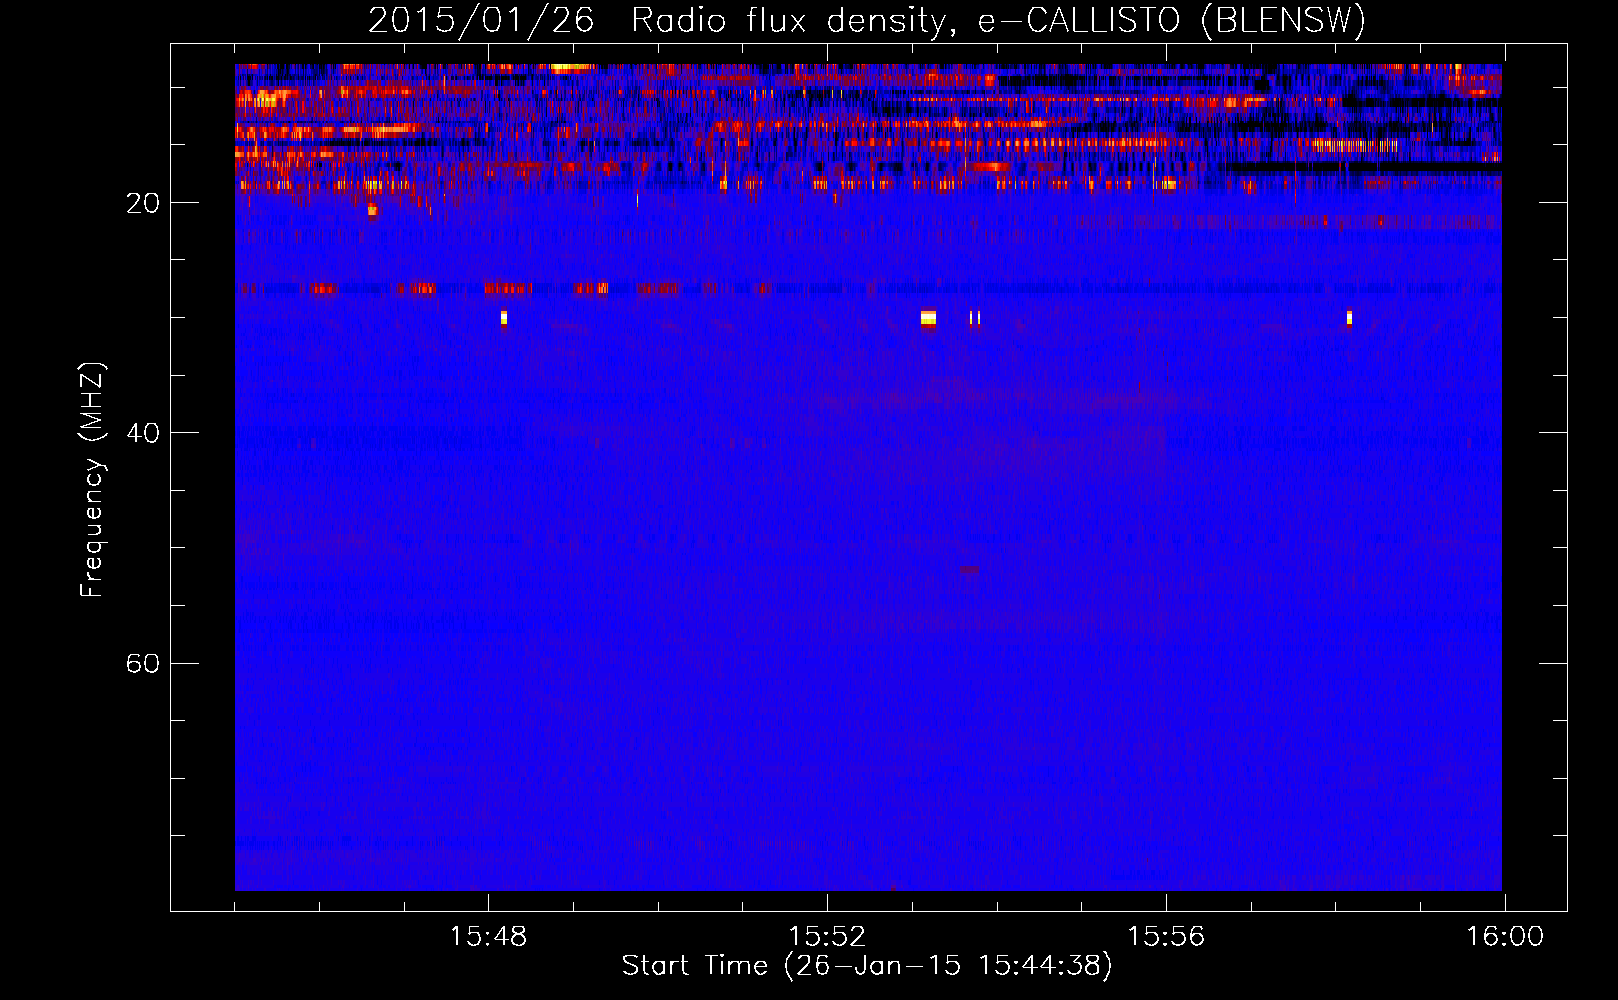Click the widest bright burst near 30 MHz at 15:53
The height and width of the screenshot is (1000, 1618).
pyautogui.click(x=928, y=319)
